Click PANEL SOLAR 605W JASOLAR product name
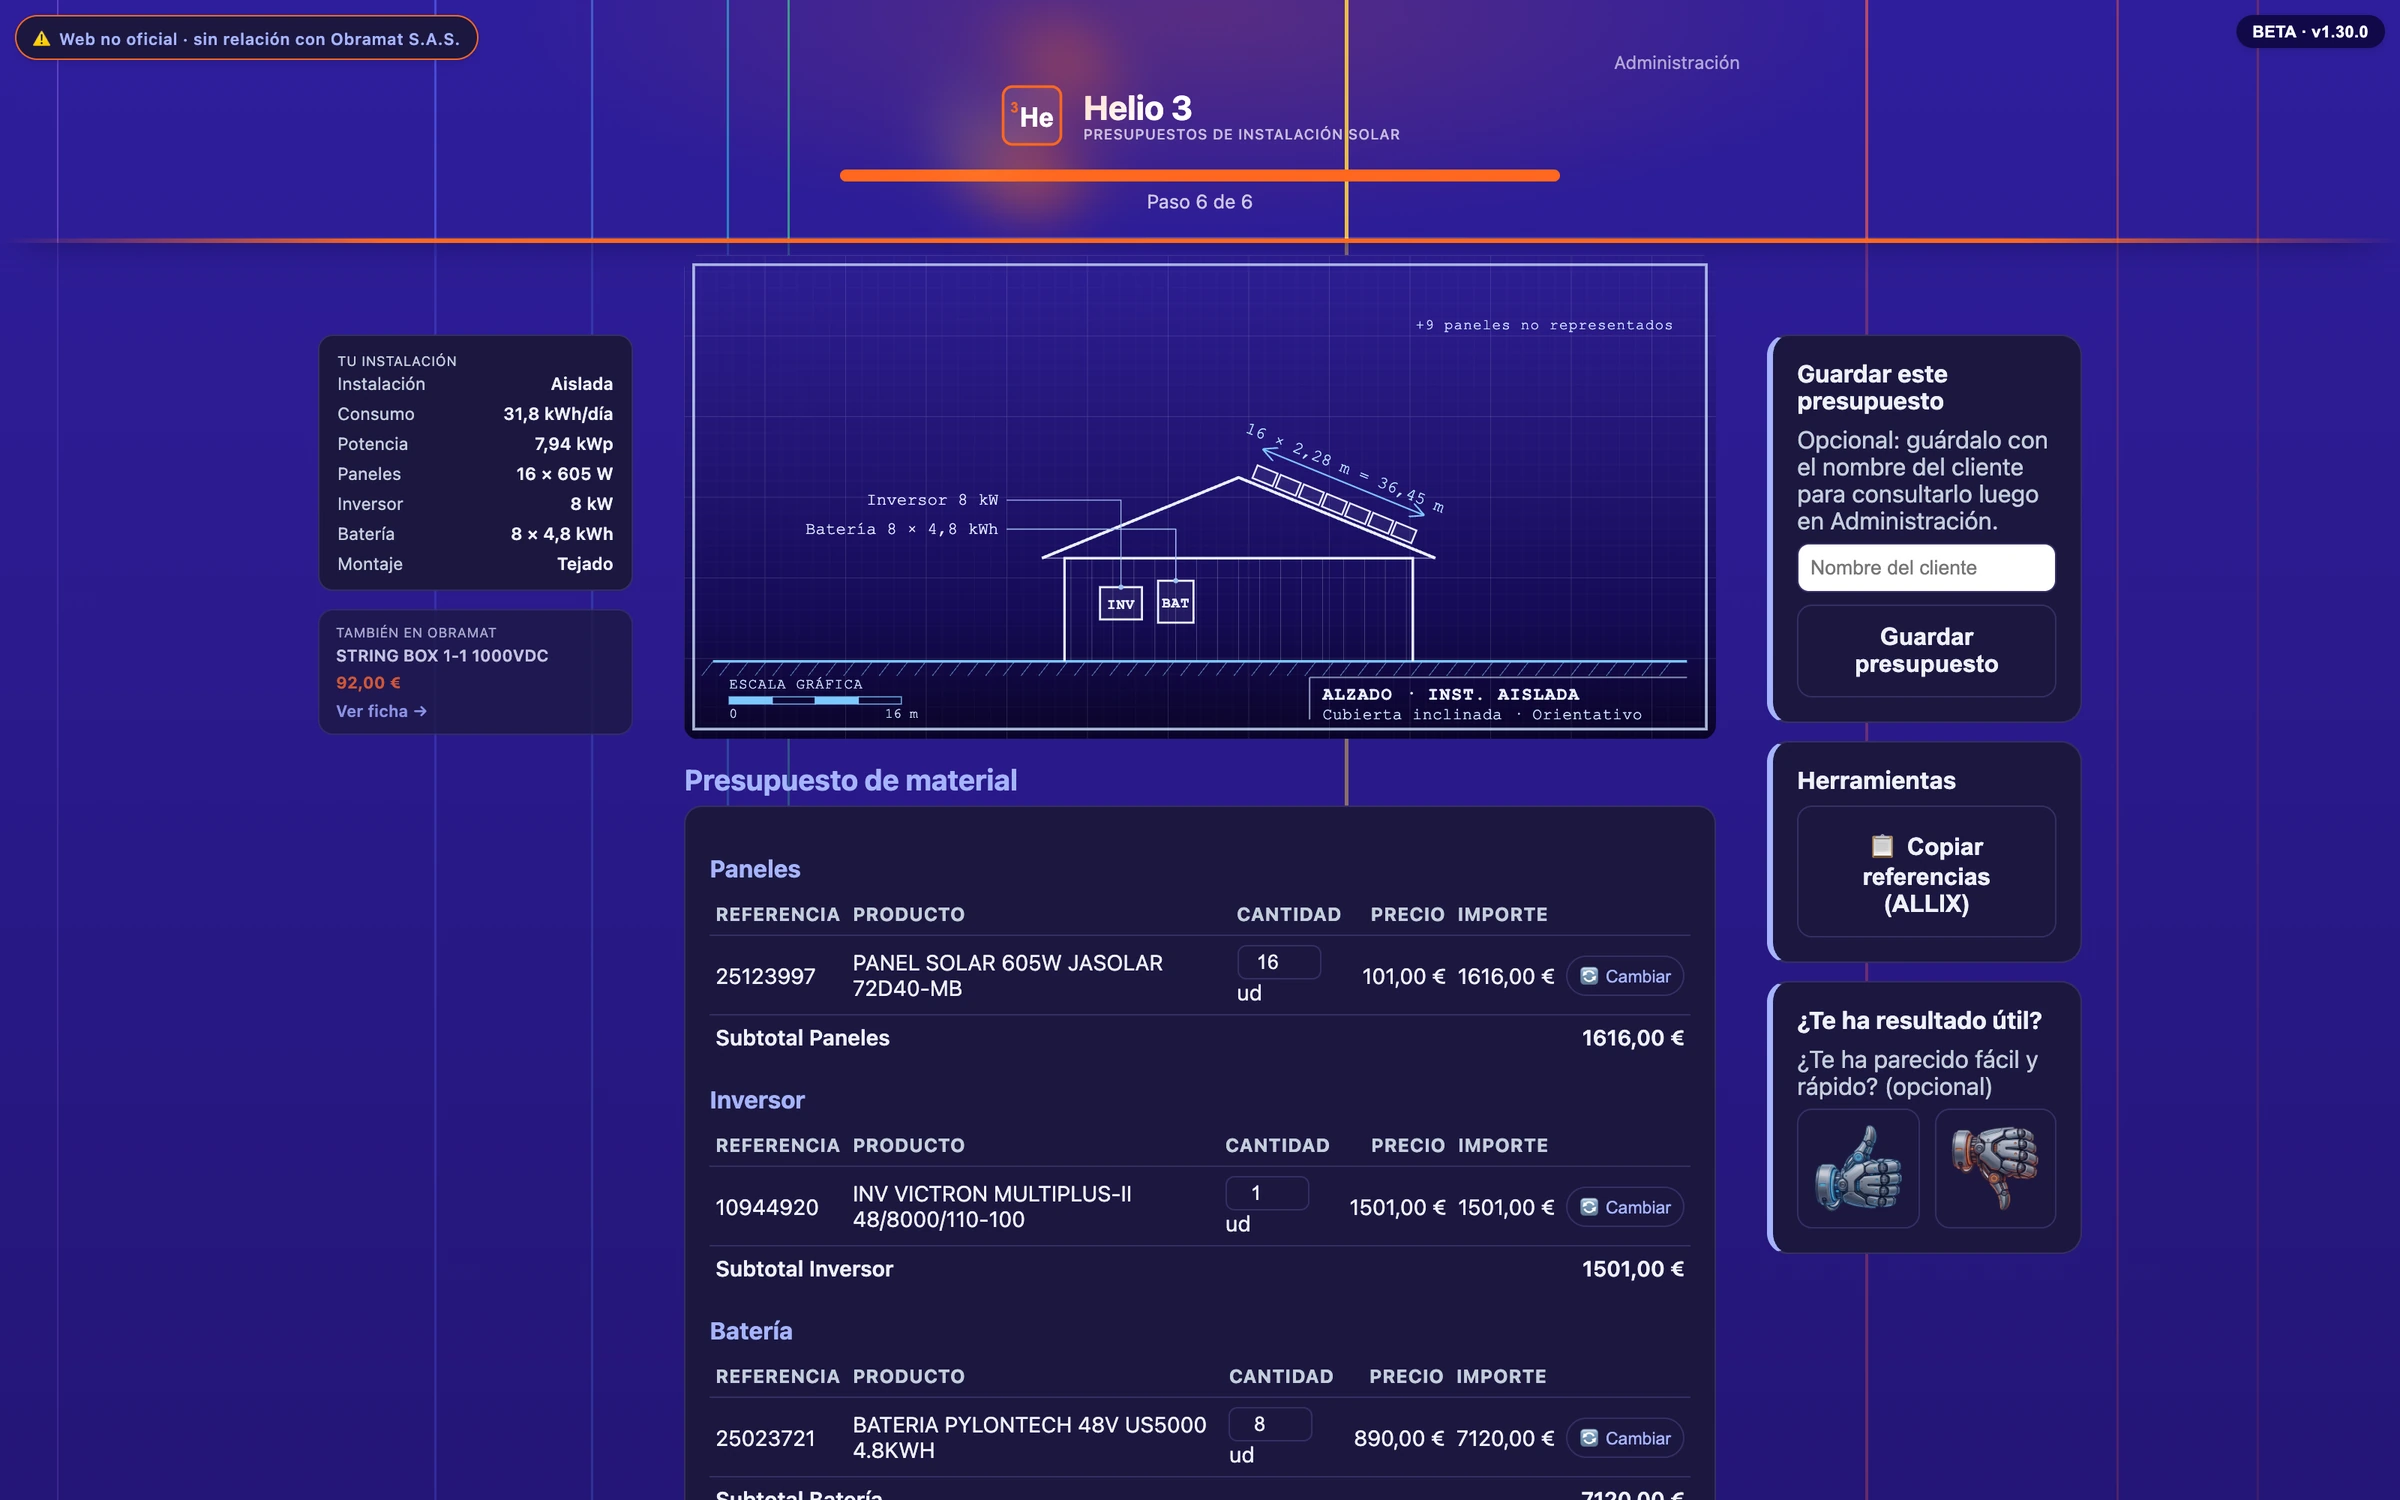2400x1500 pixels. click(x=1008, y=975)
